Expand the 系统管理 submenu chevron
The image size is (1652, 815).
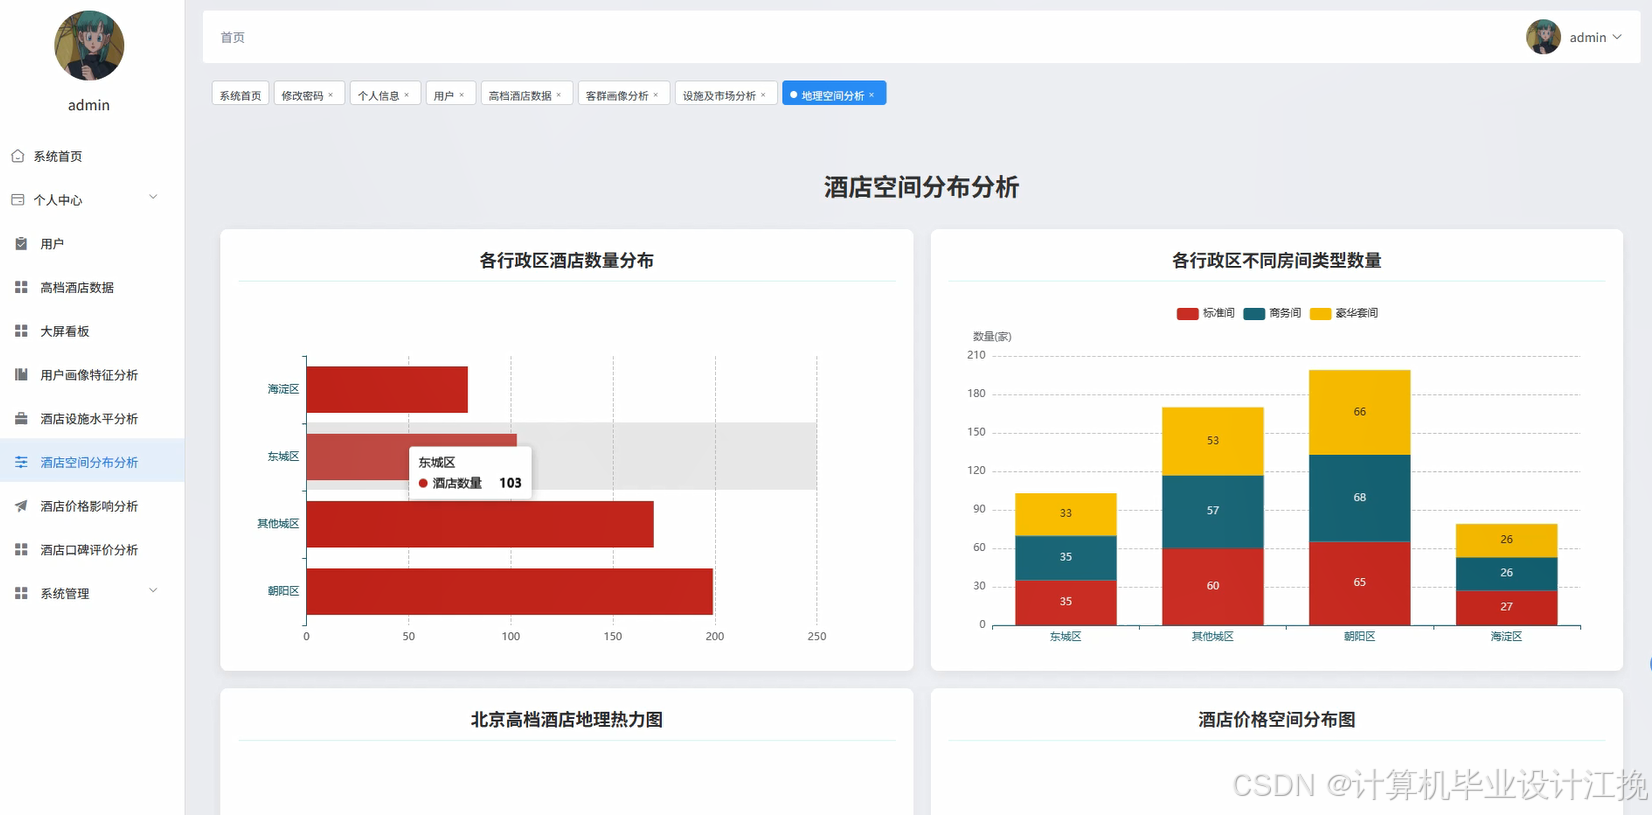[153, 591]
